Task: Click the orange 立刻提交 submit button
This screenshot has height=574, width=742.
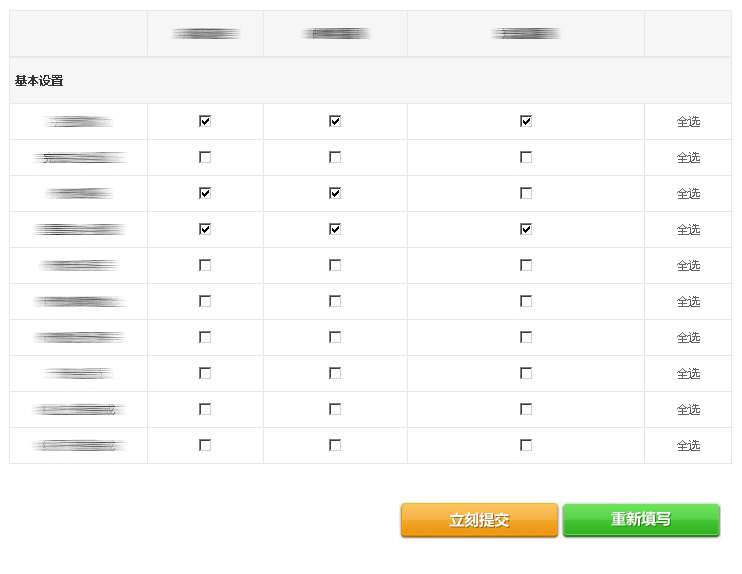Action: [x=479, y=520]
